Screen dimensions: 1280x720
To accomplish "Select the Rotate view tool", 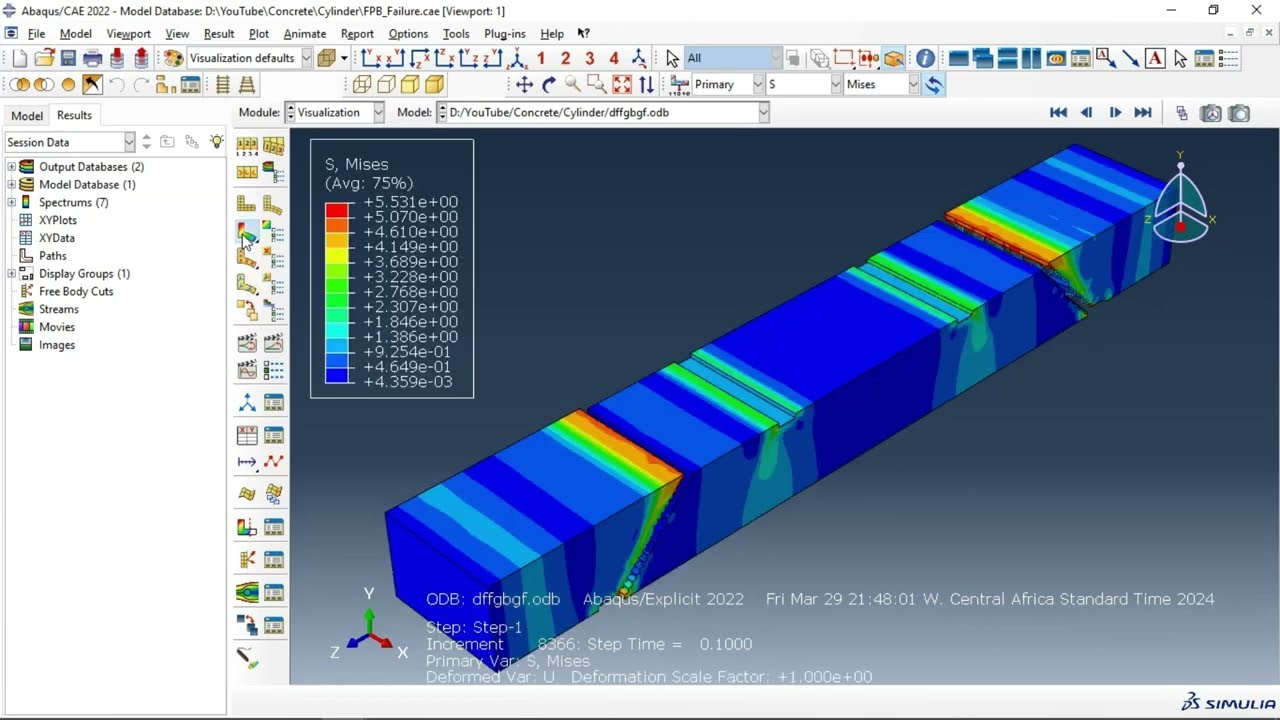I will [549, 85].
